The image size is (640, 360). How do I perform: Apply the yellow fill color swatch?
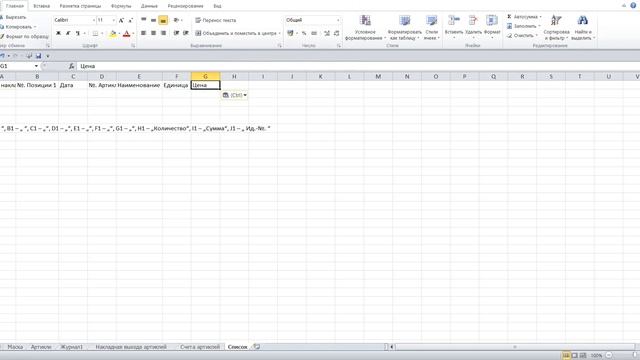[x=113, y=33]
